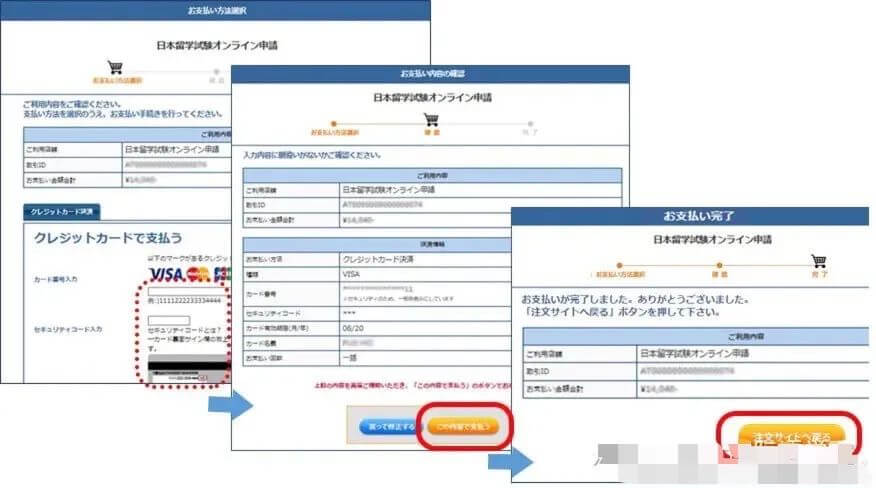This screenshot has height=488, width=876.
Task: Click last step dot in confirmation window
Action: pyautogui.click(x=530, y=124)
